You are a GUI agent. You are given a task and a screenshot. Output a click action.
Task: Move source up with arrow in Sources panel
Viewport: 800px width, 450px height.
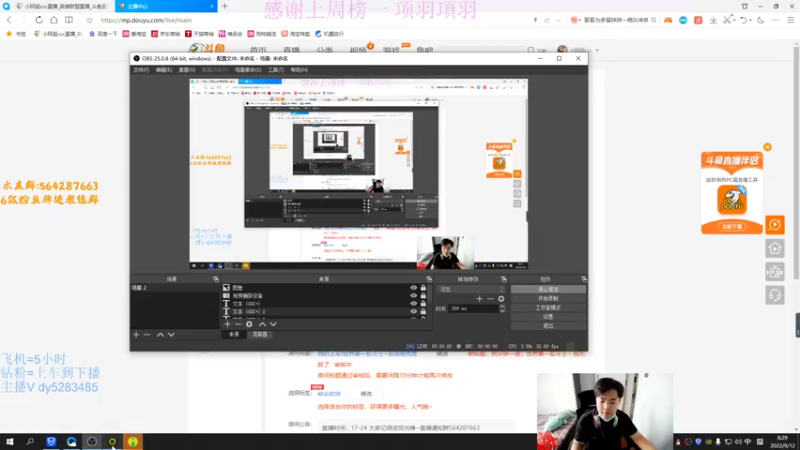click(262, 324)
